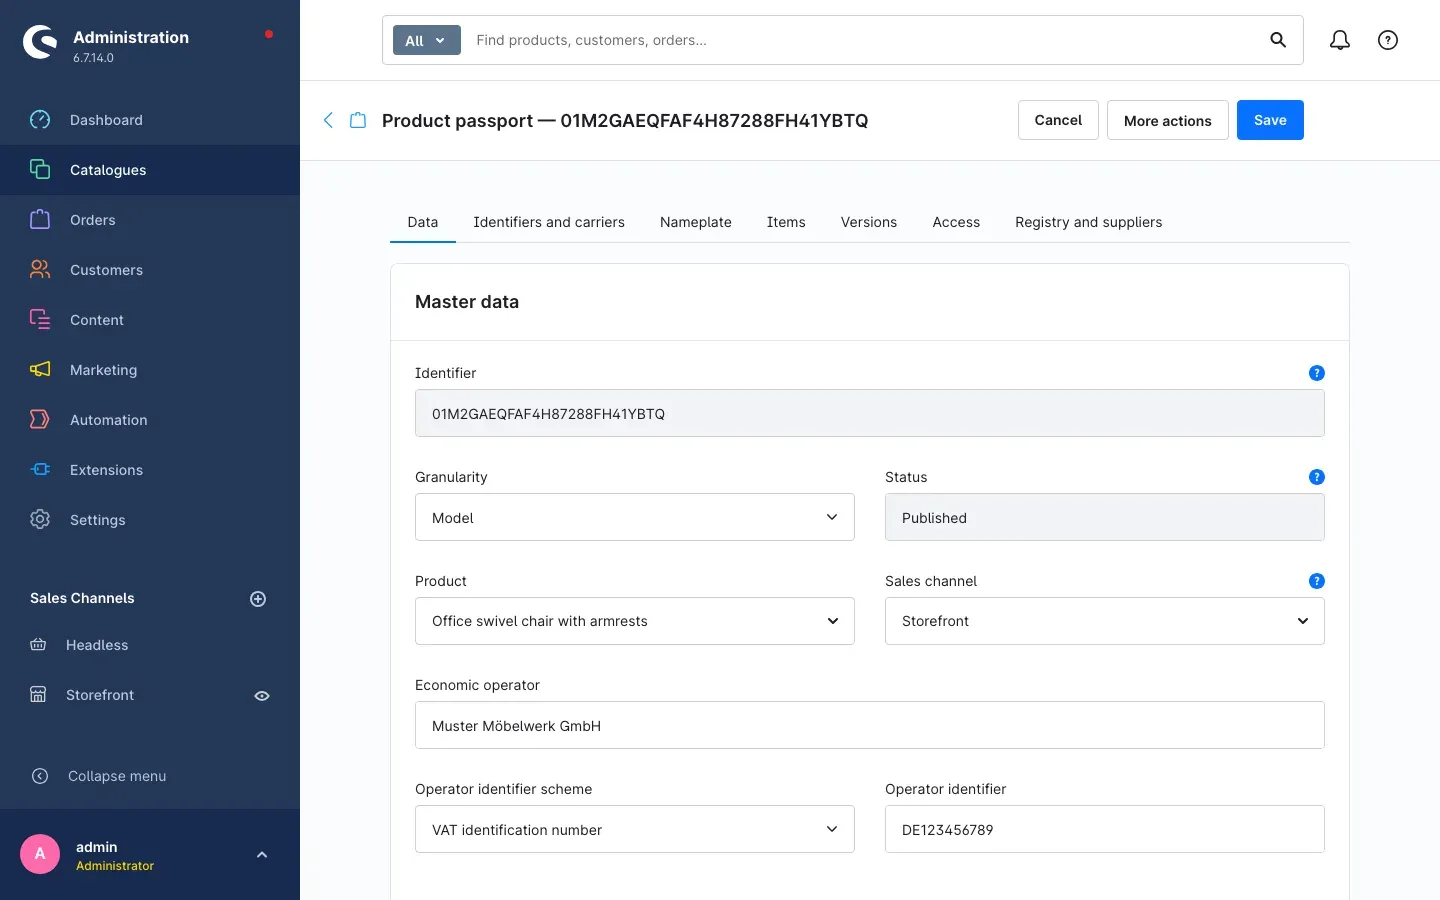Click the Orders bag icon

[40, 220]
